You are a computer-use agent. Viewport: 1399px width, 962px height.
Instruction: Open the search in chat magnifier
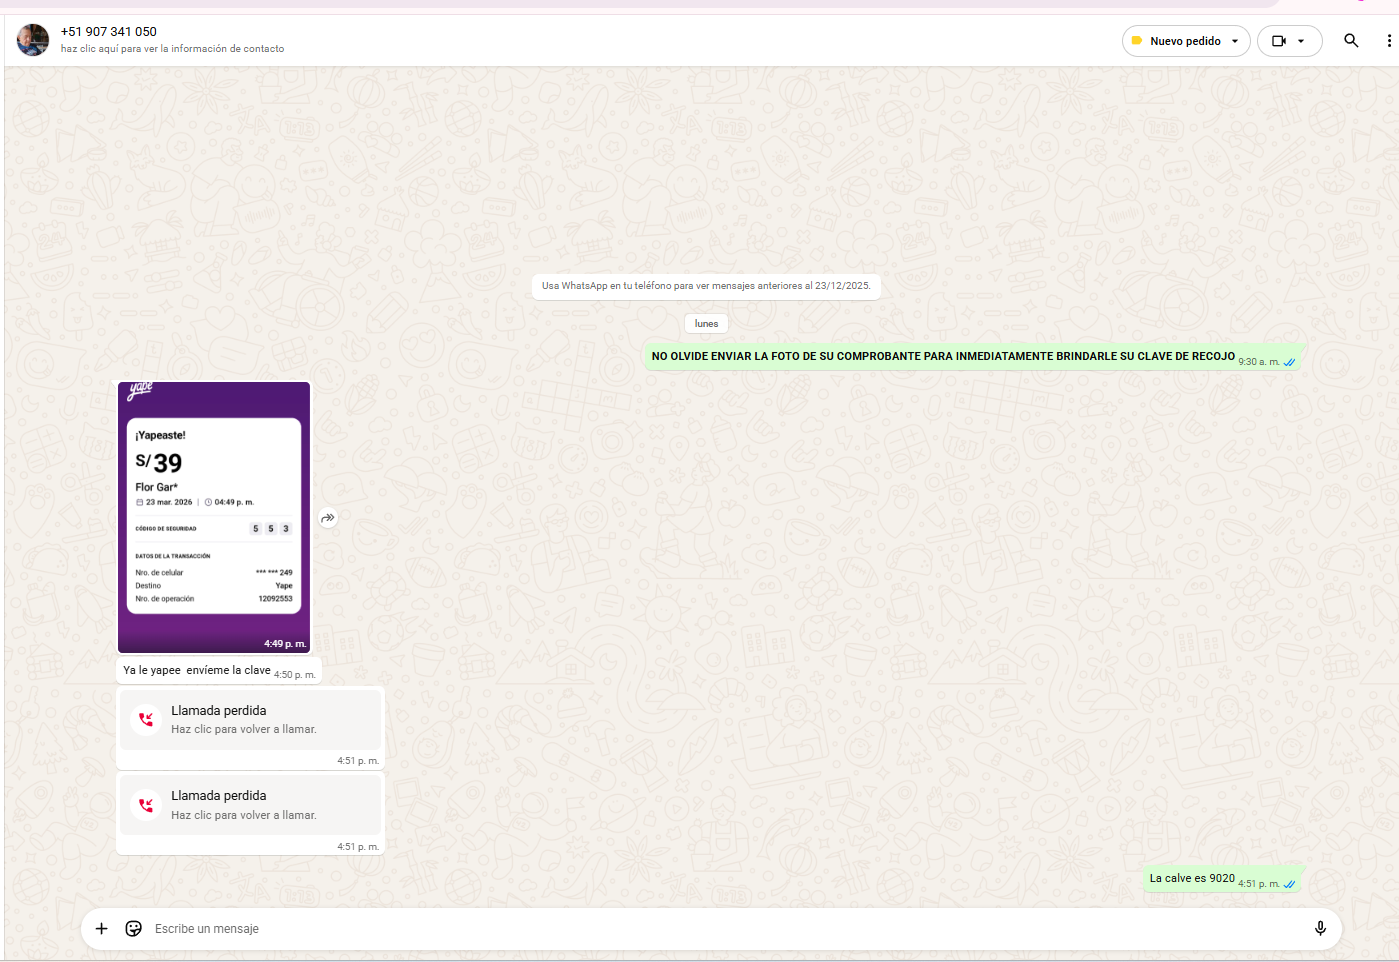[1351, 41]
